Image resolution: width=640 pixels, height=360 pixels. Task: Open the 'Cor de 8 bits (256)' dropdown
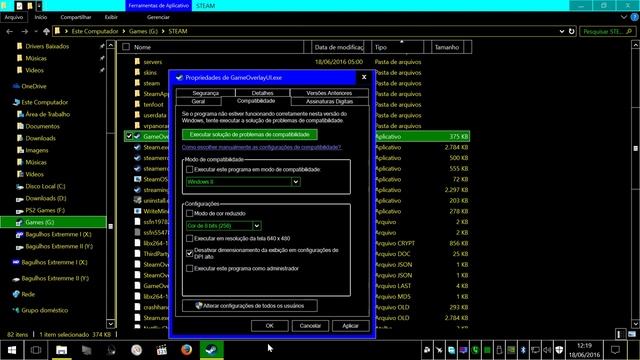click(257, 226)
